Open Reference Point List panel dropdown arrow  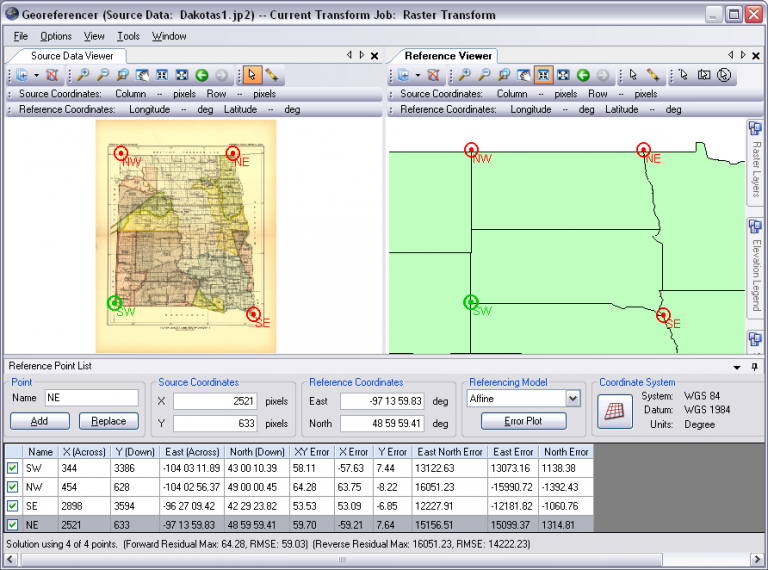pyautogui.click(x=737, y=367)
